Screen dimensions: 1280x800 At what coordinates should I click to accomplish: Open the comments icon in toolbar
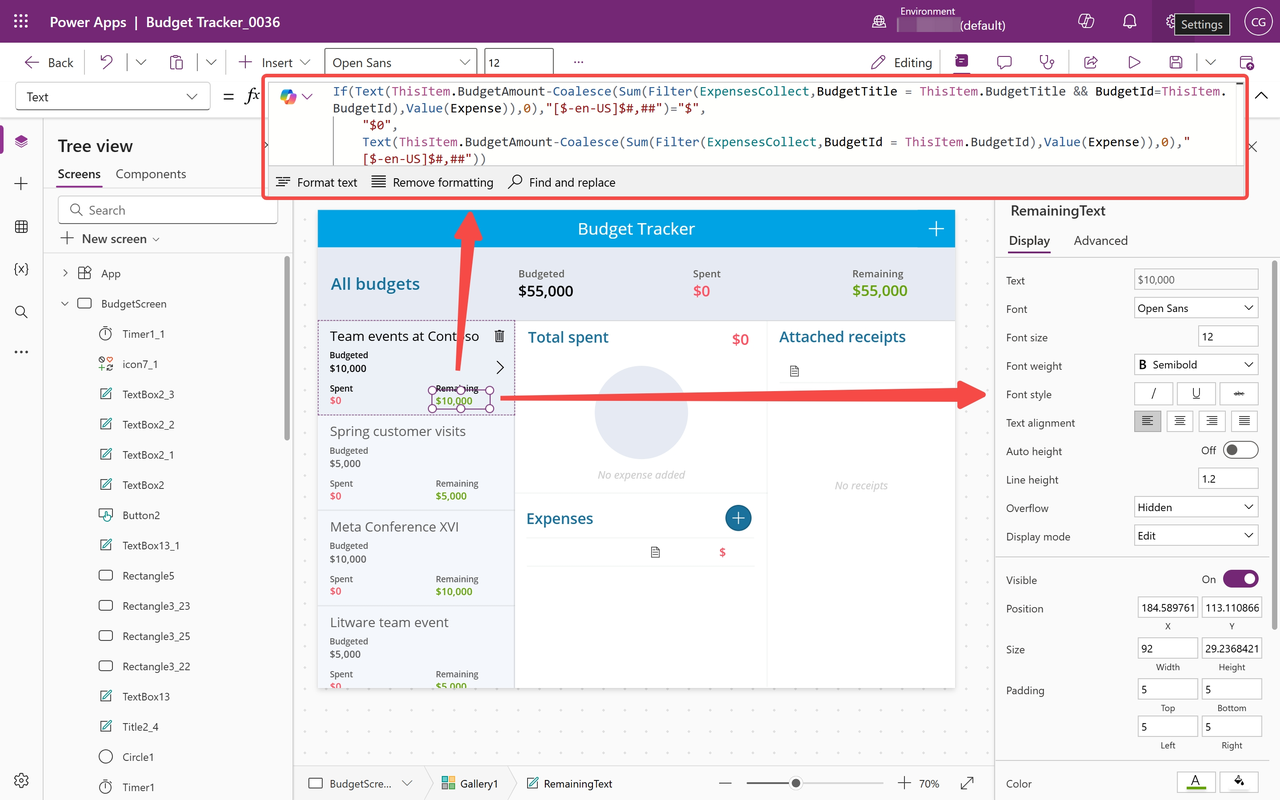[1004, 62]
